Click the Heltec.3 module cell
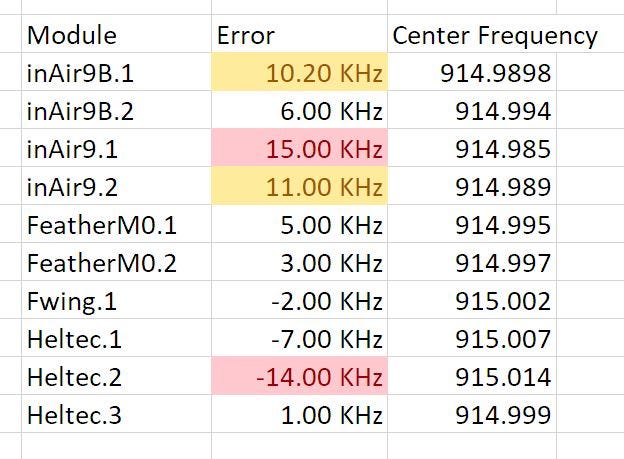624x459 pixels. (x=116, y=414)
